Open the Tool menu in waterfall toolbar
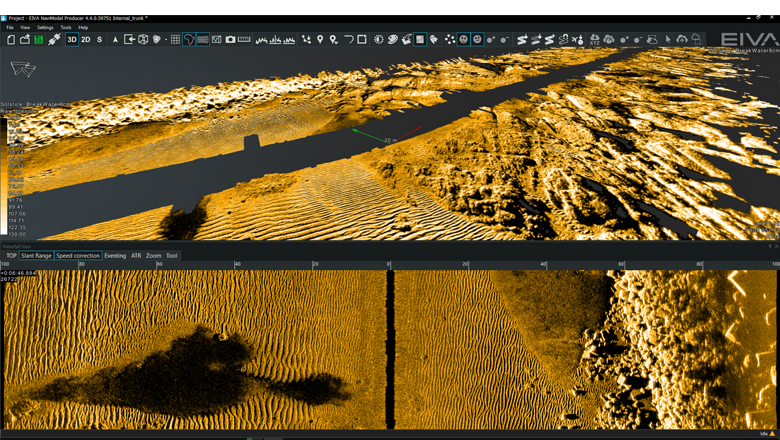Screen dimensions: 780x440 pyautogui.click(x=172, y=256)
